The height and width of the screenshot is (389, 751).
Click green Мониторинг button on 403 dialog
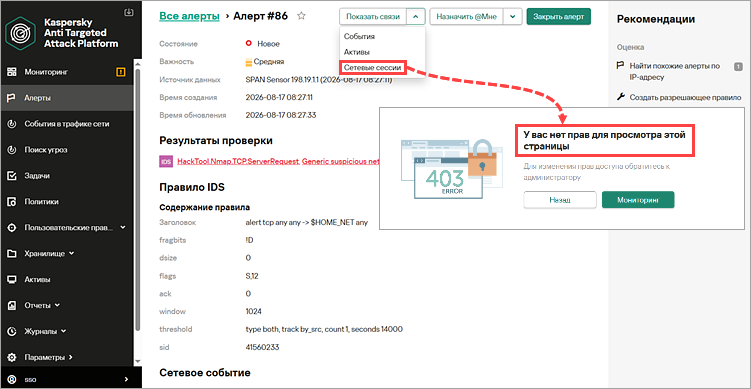click(x=638, y=200)
